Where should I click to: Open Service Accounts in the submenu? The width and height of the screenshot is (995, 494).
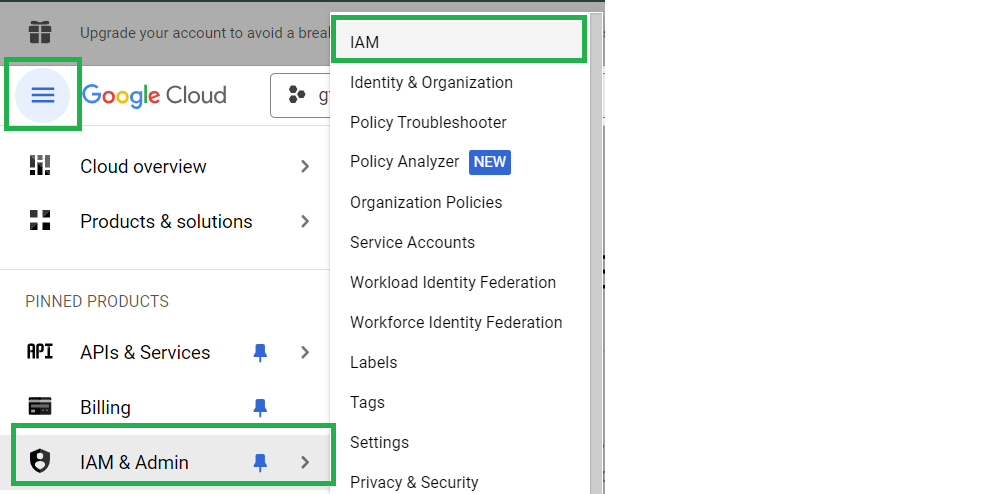(x=412, y=242)
